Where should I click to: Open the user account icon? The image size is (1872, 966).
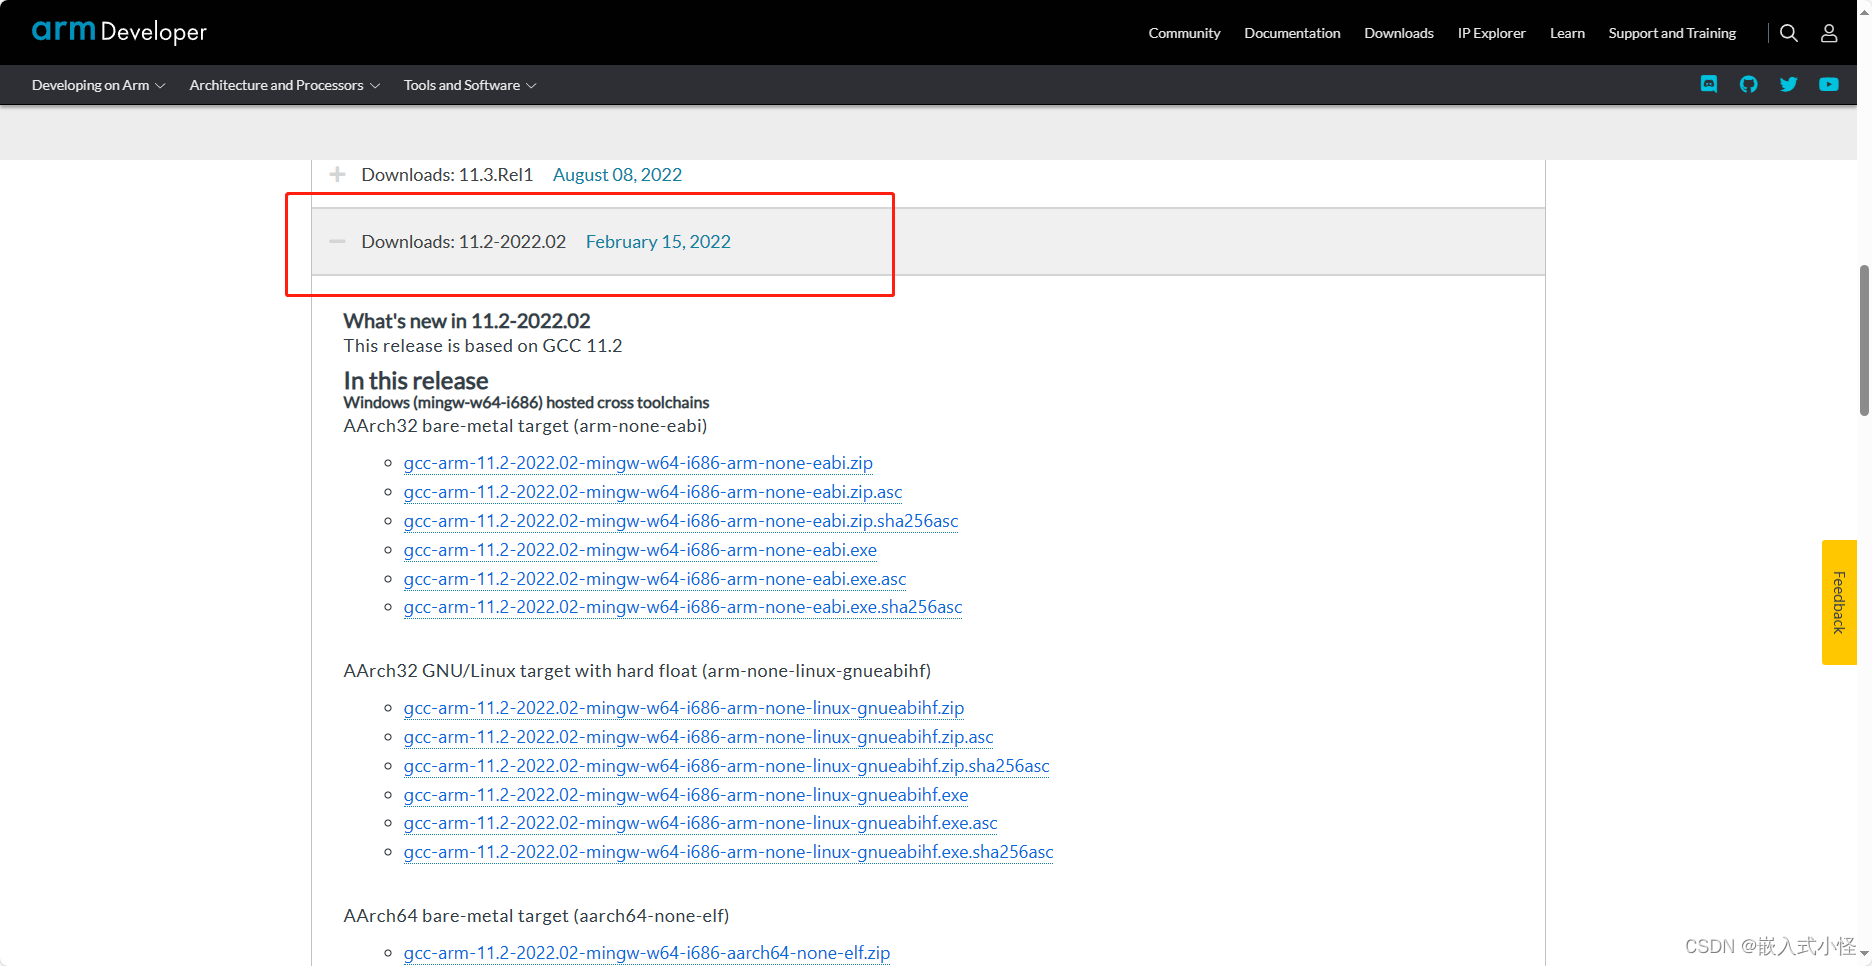pyautogui.click(x=1829, y=33)
